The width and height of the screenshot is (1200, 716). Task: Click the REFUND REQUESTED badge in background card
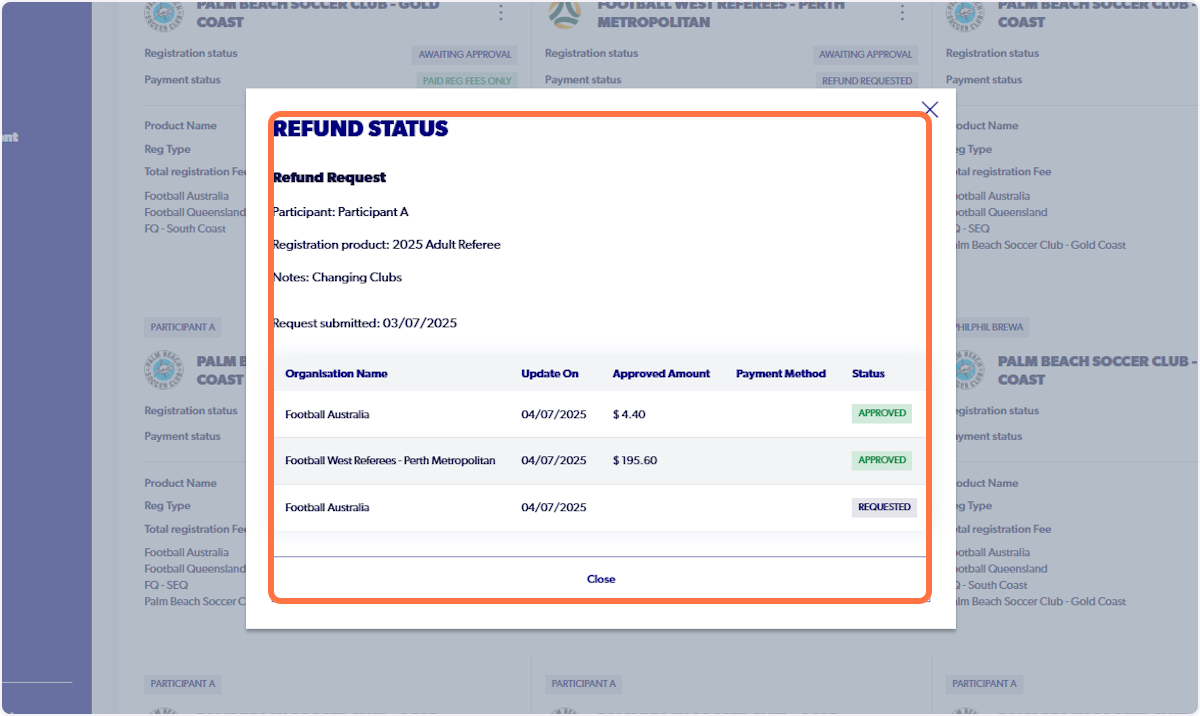[x=867, y=81]
